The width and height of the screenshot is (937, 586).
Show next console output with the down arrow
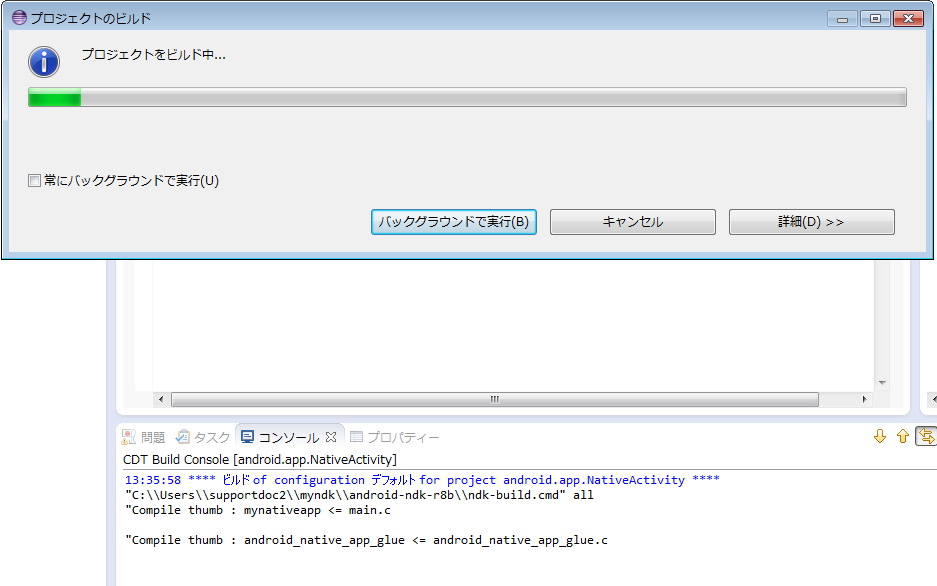click(880, 437)
